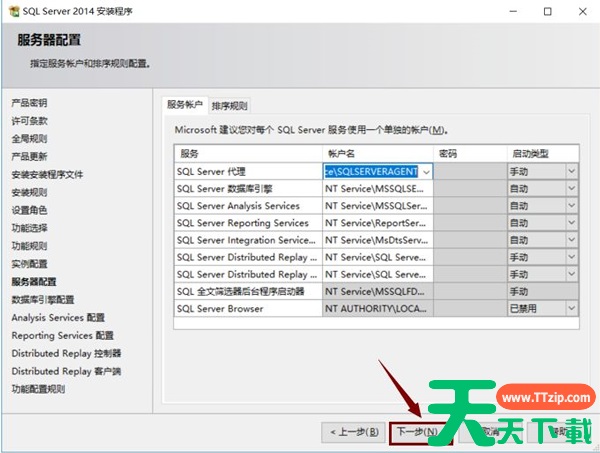Open account name dropdown for SQL Server 代理
Image resolution: width=600 pixels, height=453 pixels.
pyautogui.click(x=426, y=172)
